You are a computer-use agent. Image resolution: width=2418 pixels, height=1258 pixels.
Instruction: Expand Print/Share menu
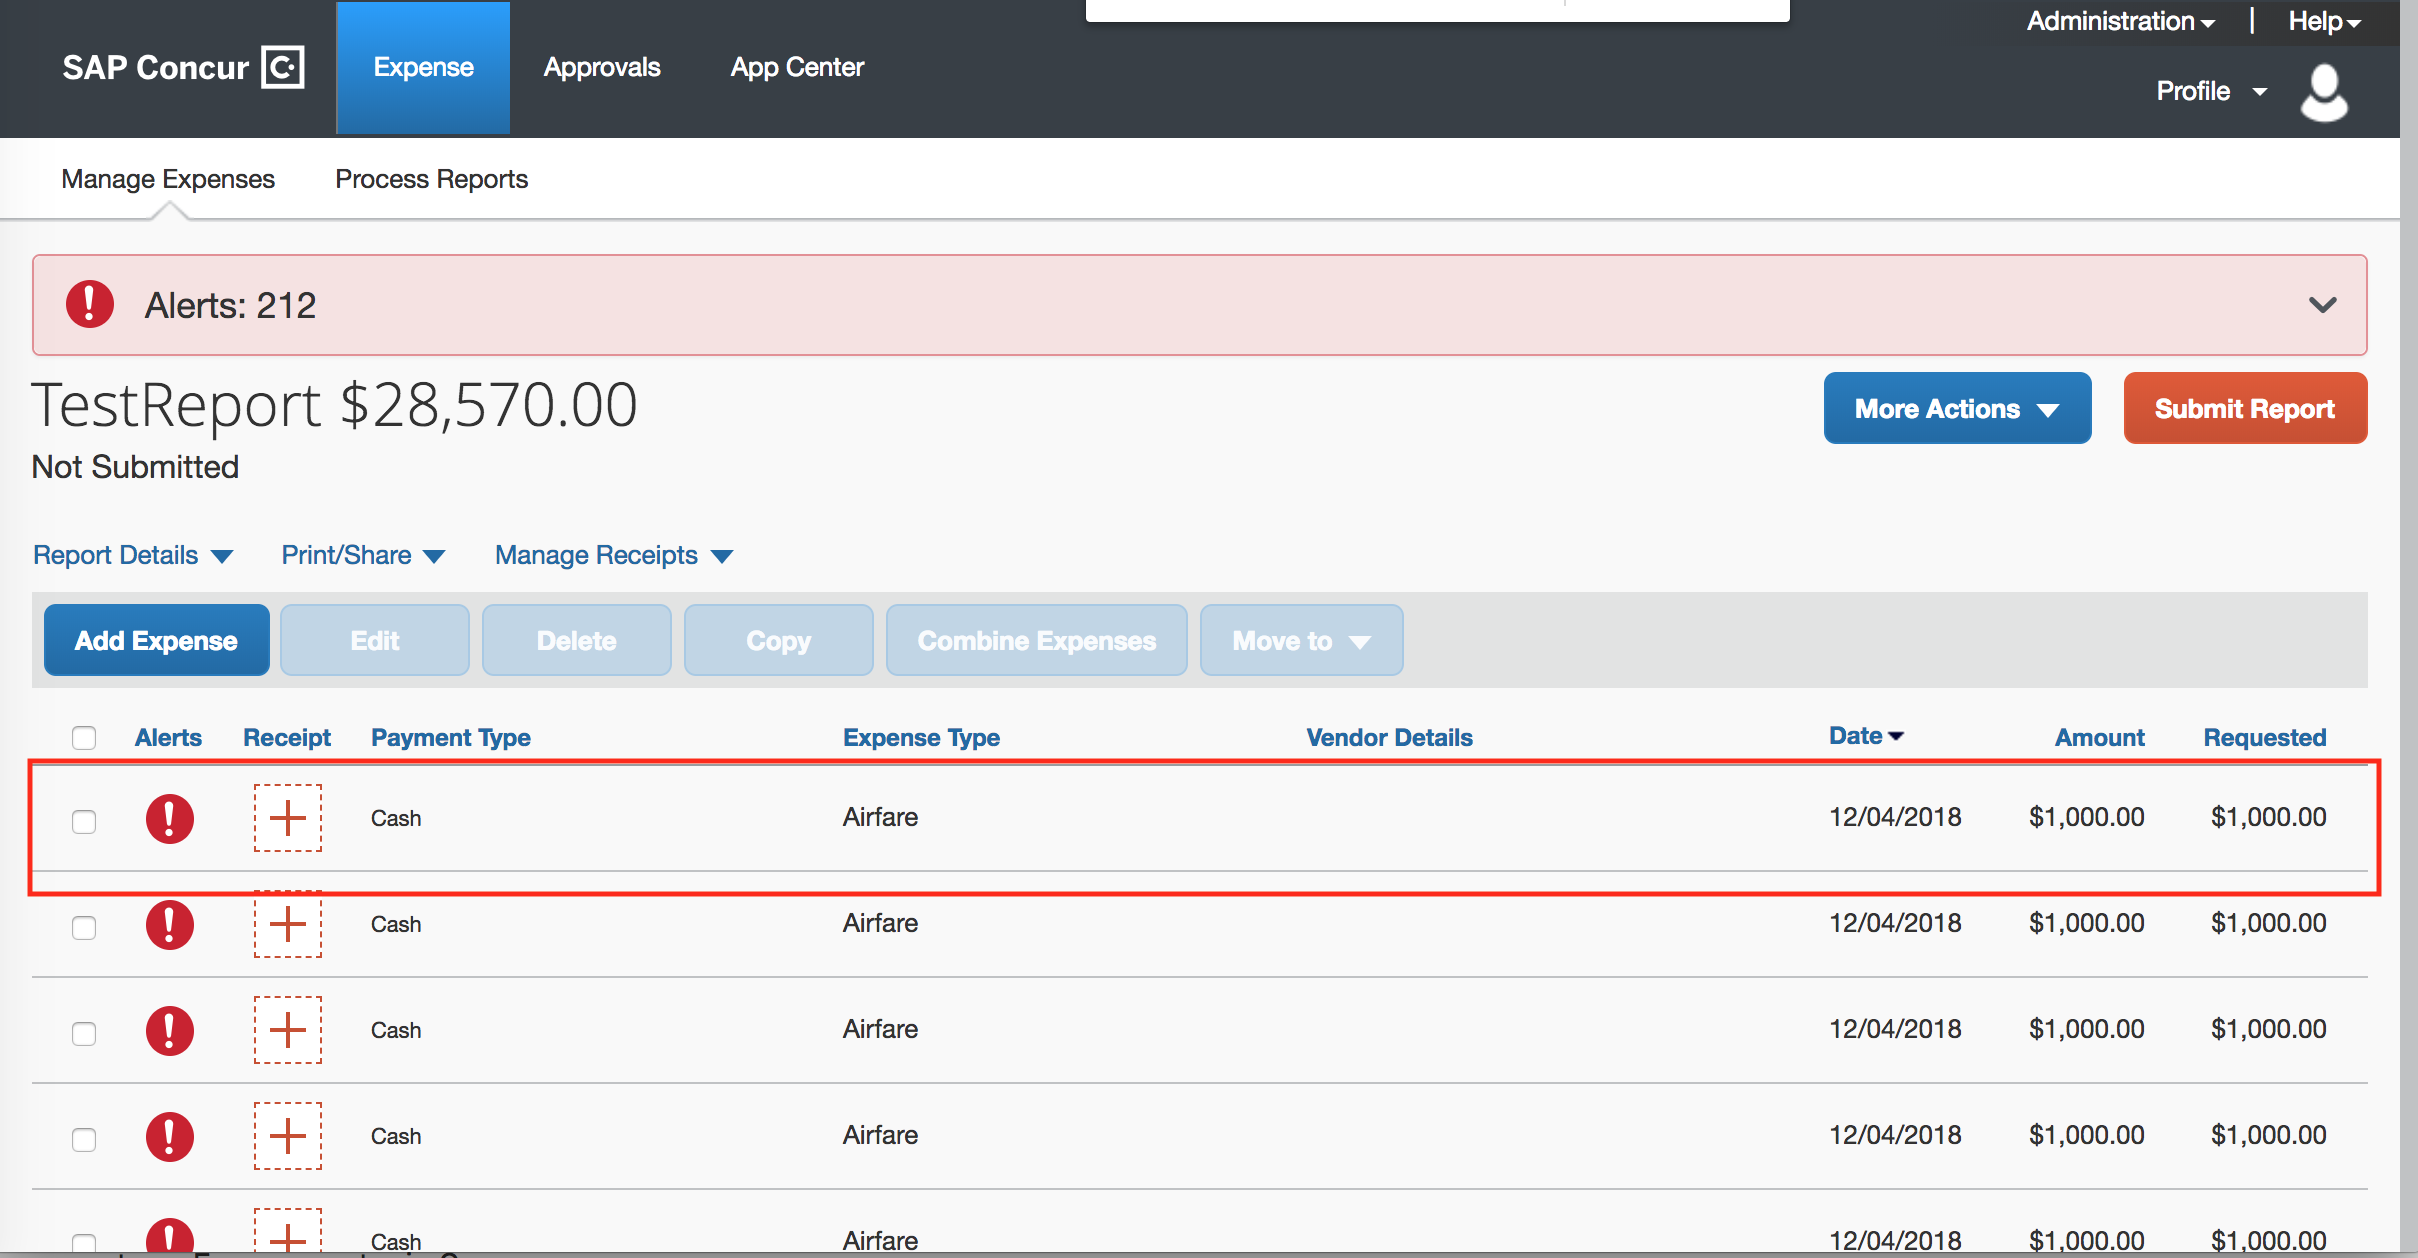point(363,555)
